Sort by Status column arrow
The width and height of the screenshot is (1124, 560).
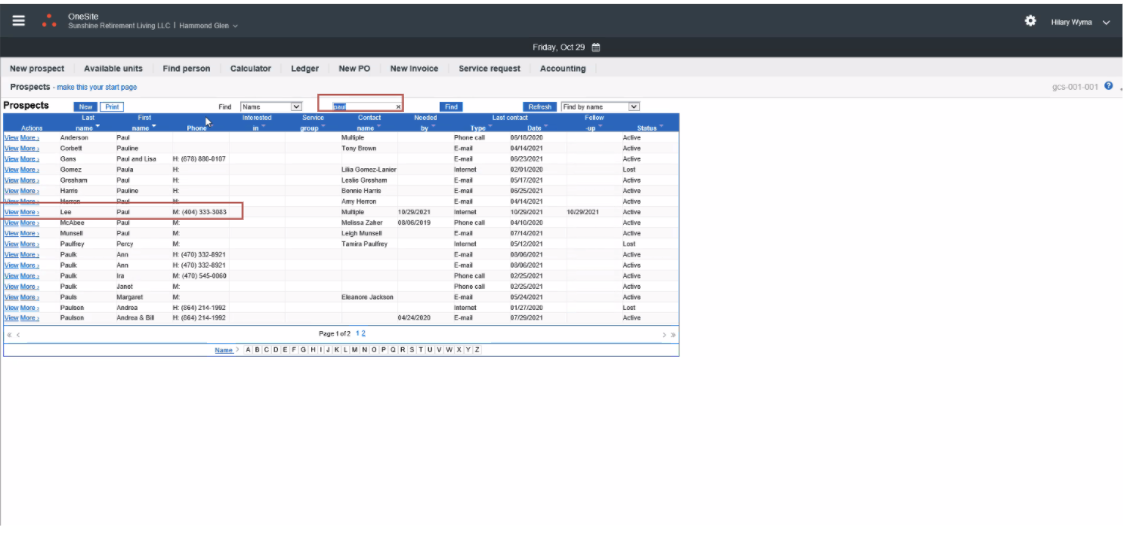pos(661,127)
